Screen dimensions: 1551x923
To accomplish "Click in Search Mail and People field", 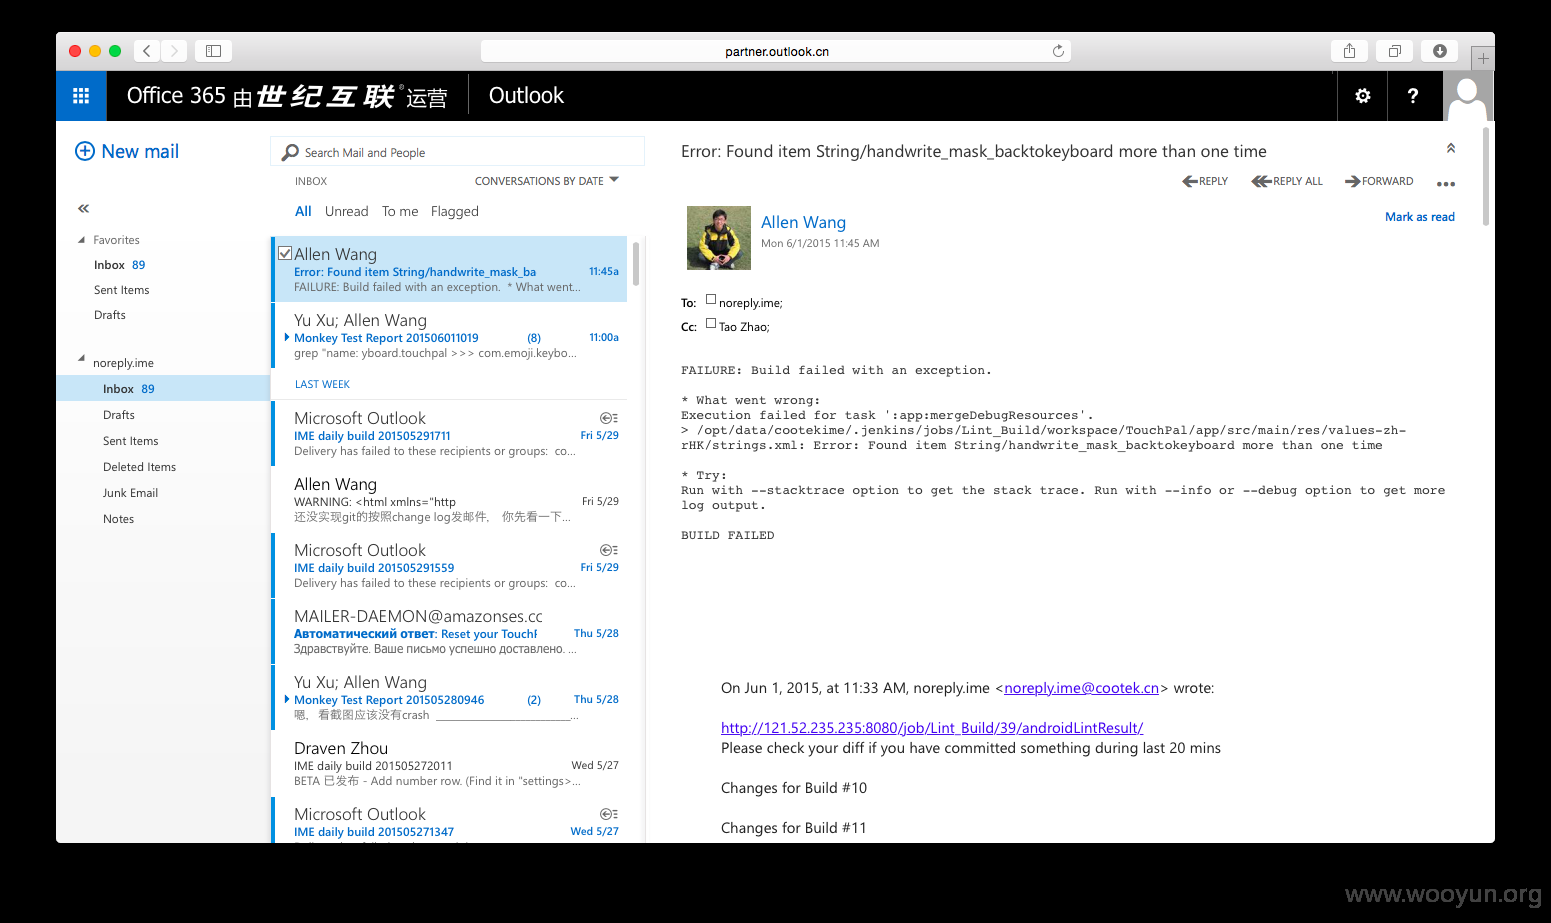I will (x=457, y=152).
